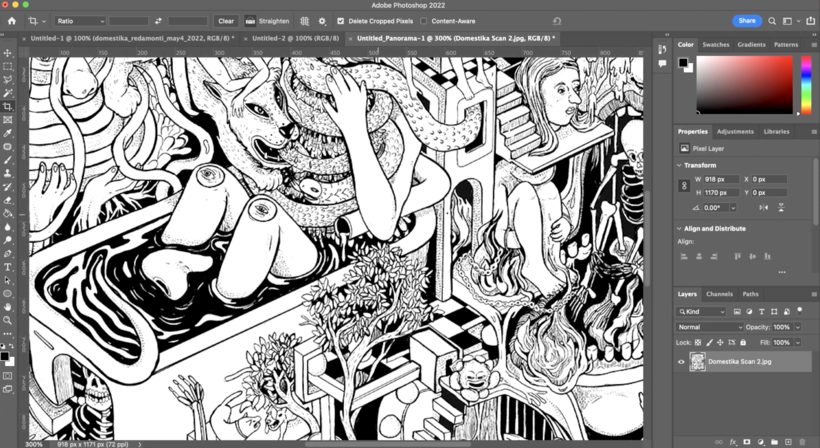Open additional crop settings gear

click(x=322, y=21)
